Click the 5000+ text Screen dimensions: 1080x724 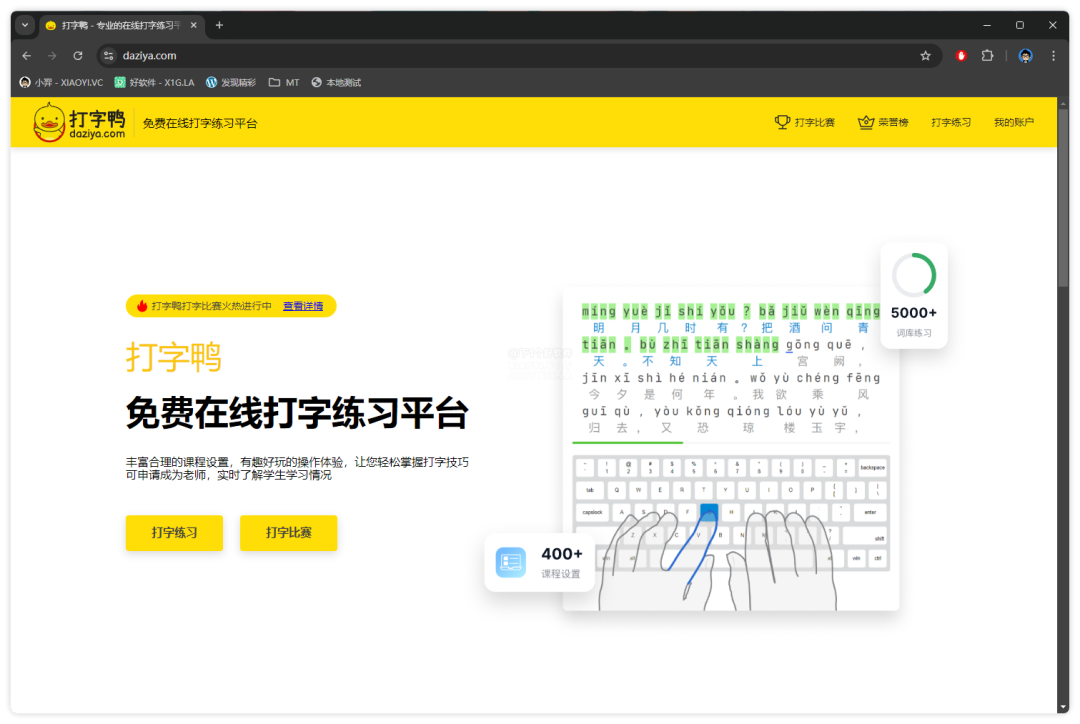tap(914, 313)
